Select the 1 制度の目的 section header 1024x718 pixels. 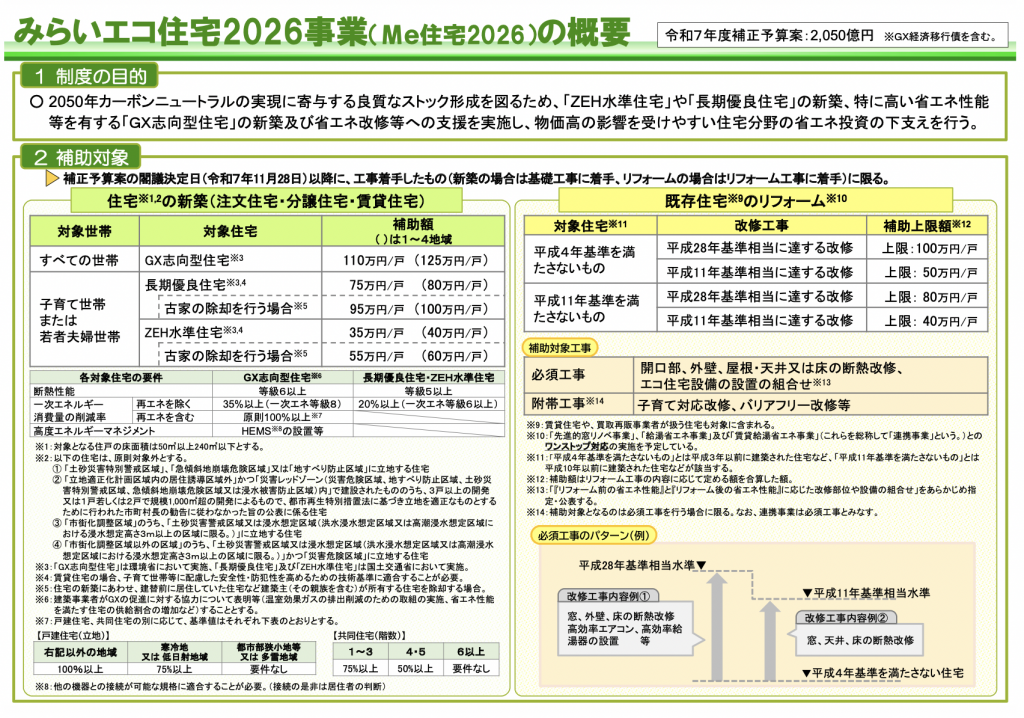point(83,77)
